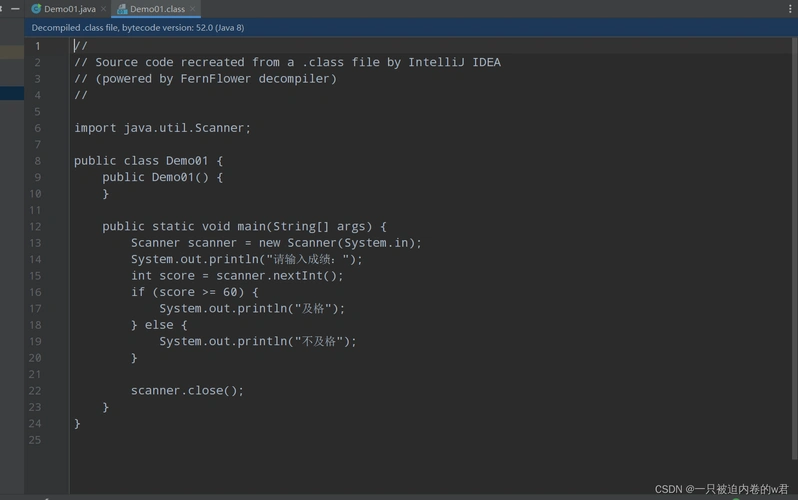798x500 pixels.
Task: Place cursor on import java.util.Scanner line
Action: (x=162, y=128)
